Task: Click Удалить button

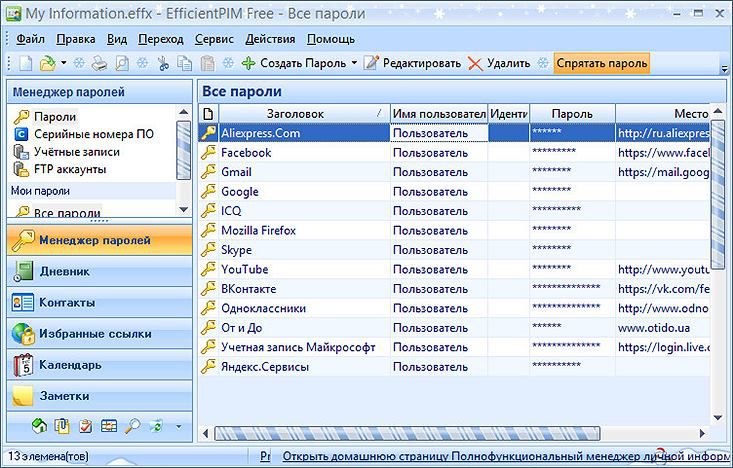Action: coord(499,63)
